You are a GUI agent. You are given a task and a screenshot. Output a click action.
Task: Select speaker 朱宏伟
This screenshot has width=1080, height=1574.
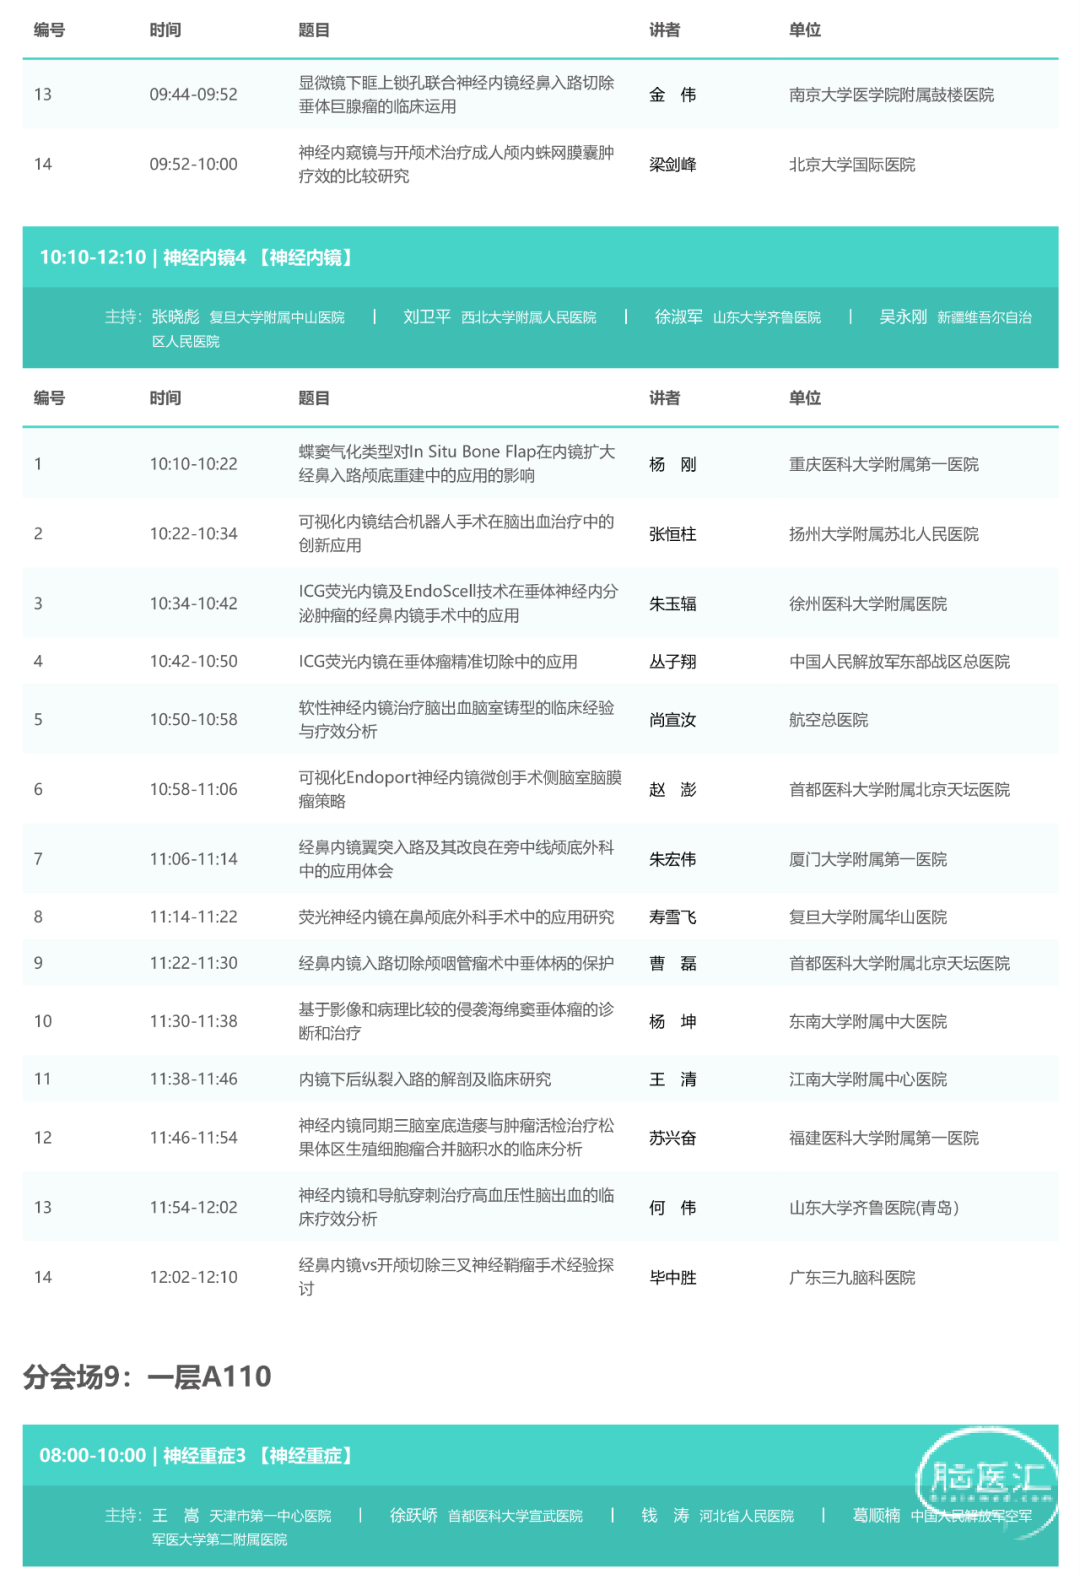673,860
